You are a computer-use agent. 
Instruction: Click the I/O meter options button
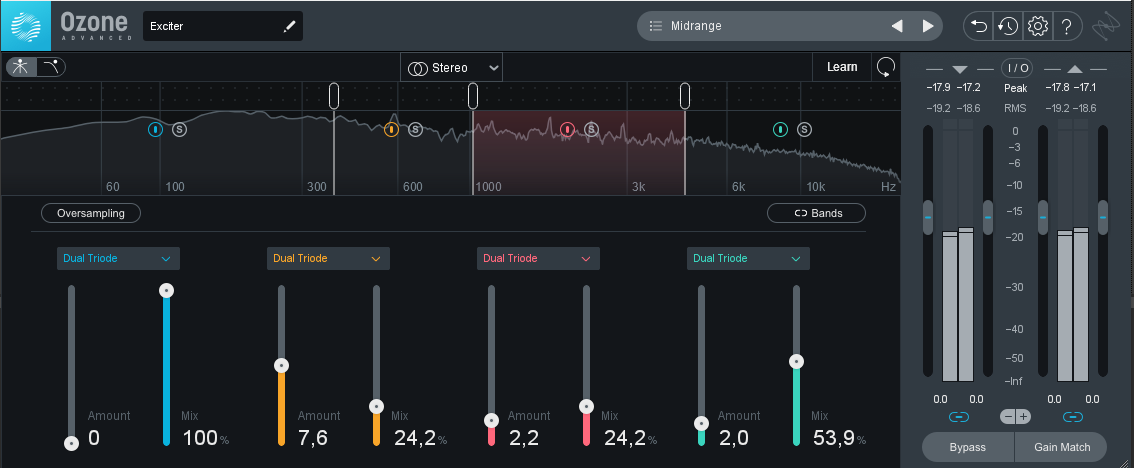tap(1017, 68)
